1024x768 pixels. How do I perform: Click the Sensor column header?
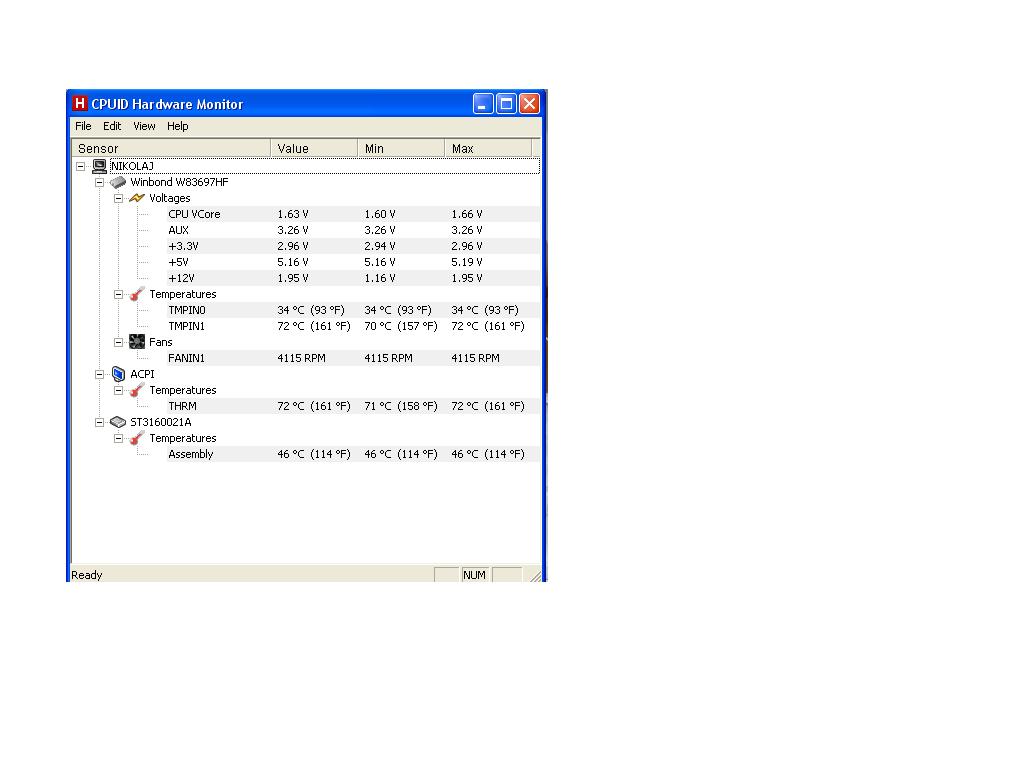[x=170, y=148]
